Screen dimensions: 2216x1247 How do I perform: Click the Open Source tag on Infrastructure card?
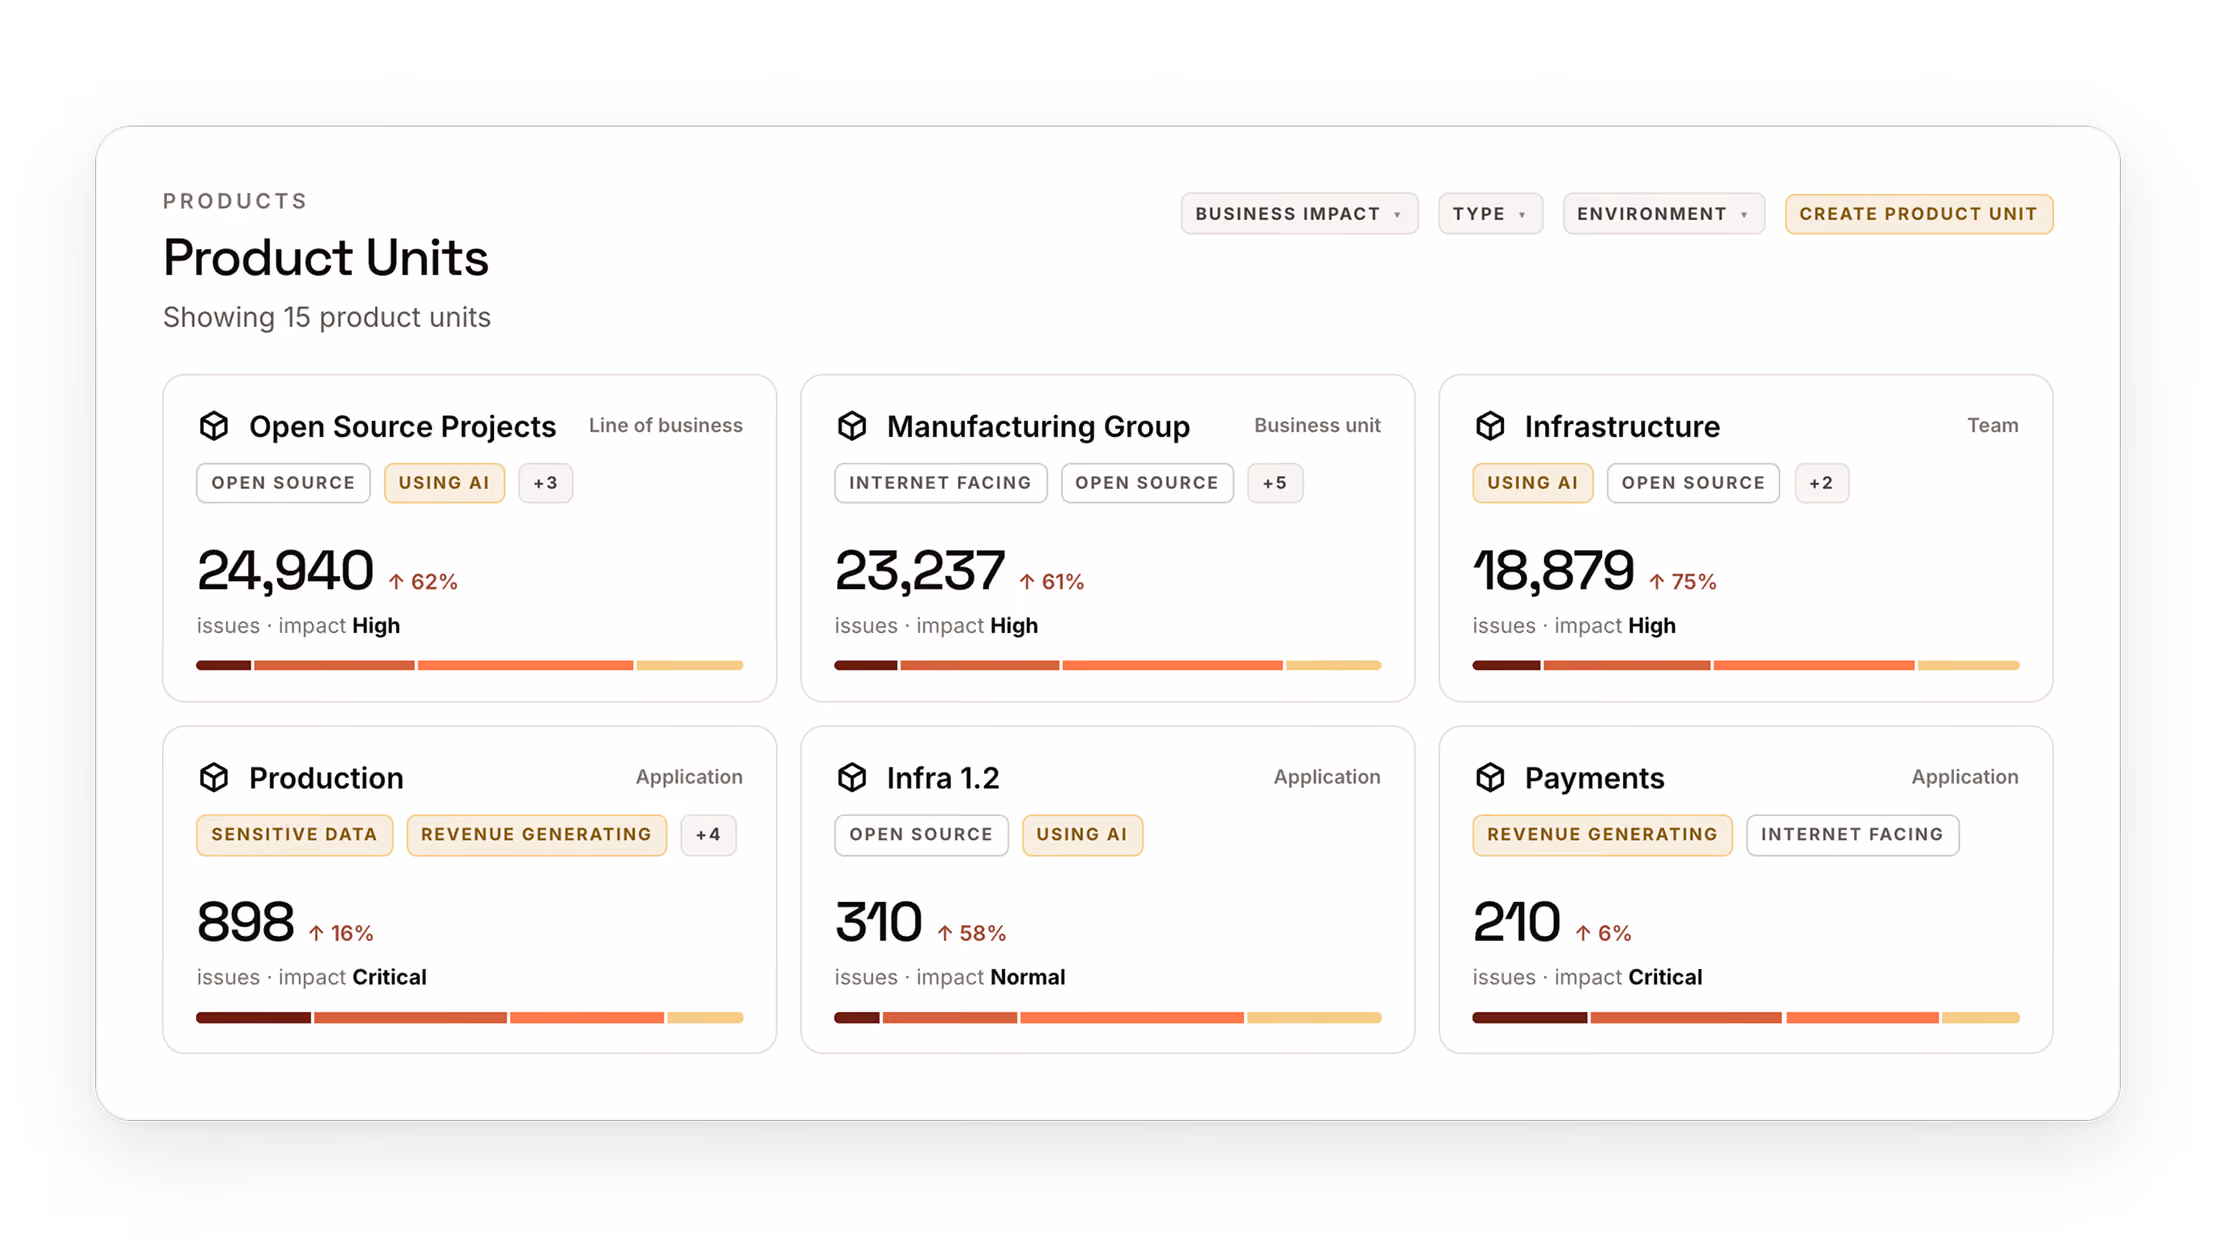click(x=1693, y=483)
